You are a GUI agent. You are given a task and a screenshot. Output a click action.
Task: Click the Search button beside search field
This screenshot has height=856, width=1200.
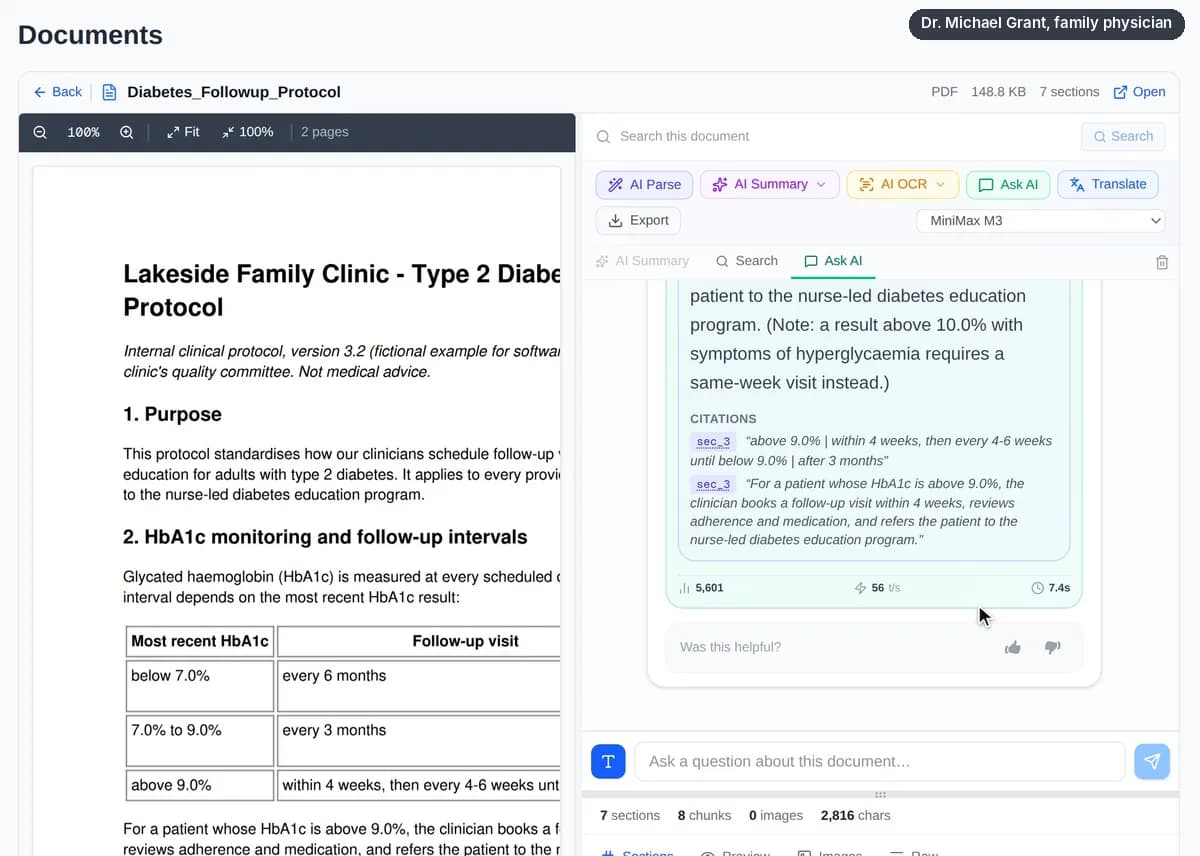point(1123,136)
